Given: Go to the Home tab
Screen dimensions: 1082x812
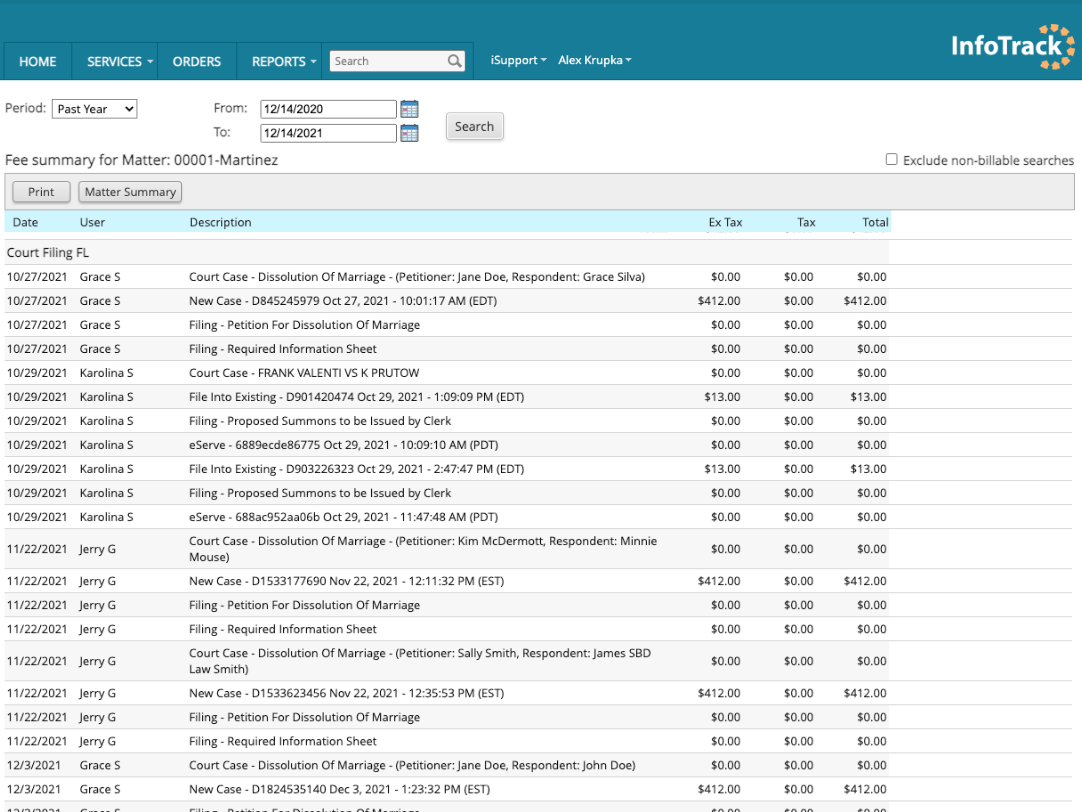Looking at the screenshot, I should tap(38, 61).
